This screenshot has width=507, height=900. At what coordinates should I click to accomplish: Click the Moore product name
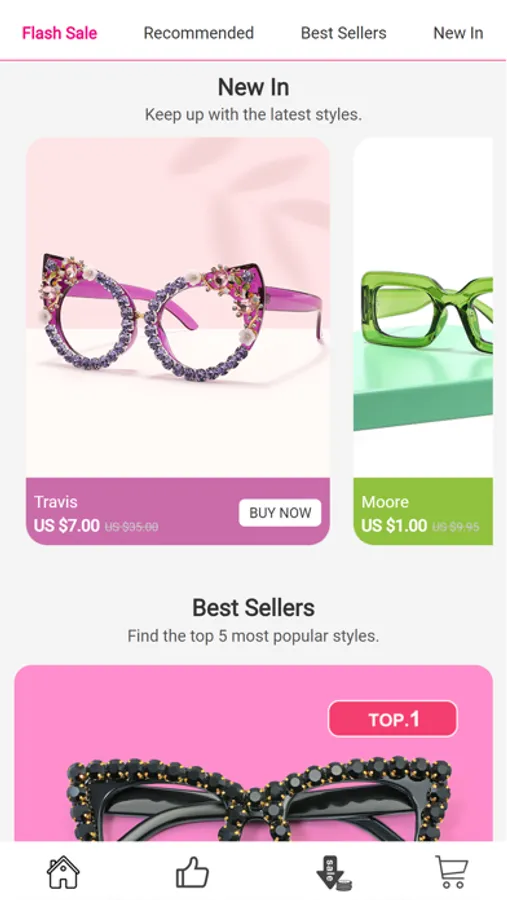click(385, 502)
